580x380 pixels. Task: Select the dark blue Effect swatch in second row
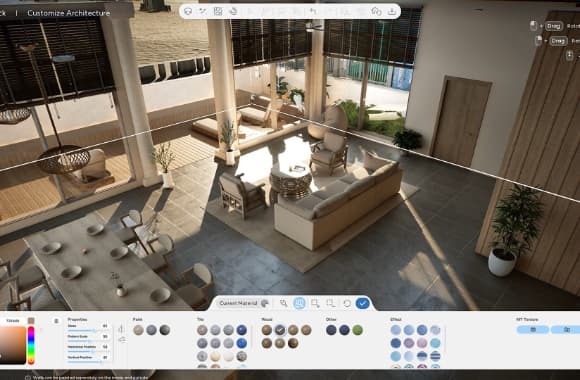(396, 343)
